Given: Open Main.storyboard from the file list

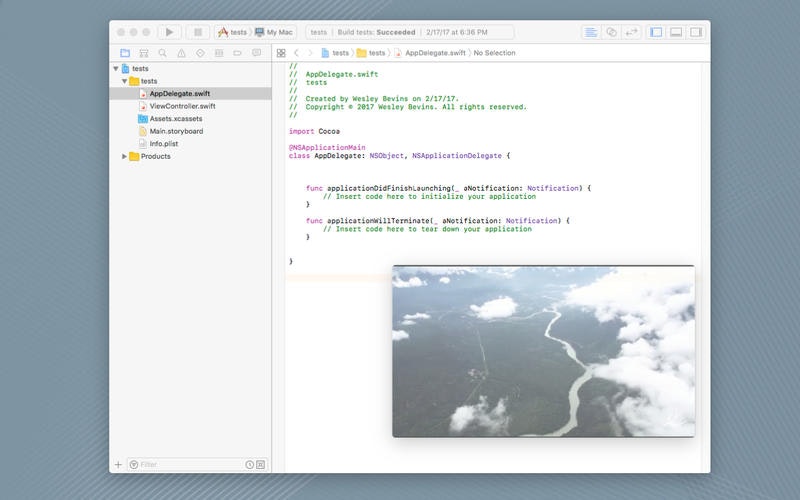Looking at the screenshot, I should tap(176, 131).
